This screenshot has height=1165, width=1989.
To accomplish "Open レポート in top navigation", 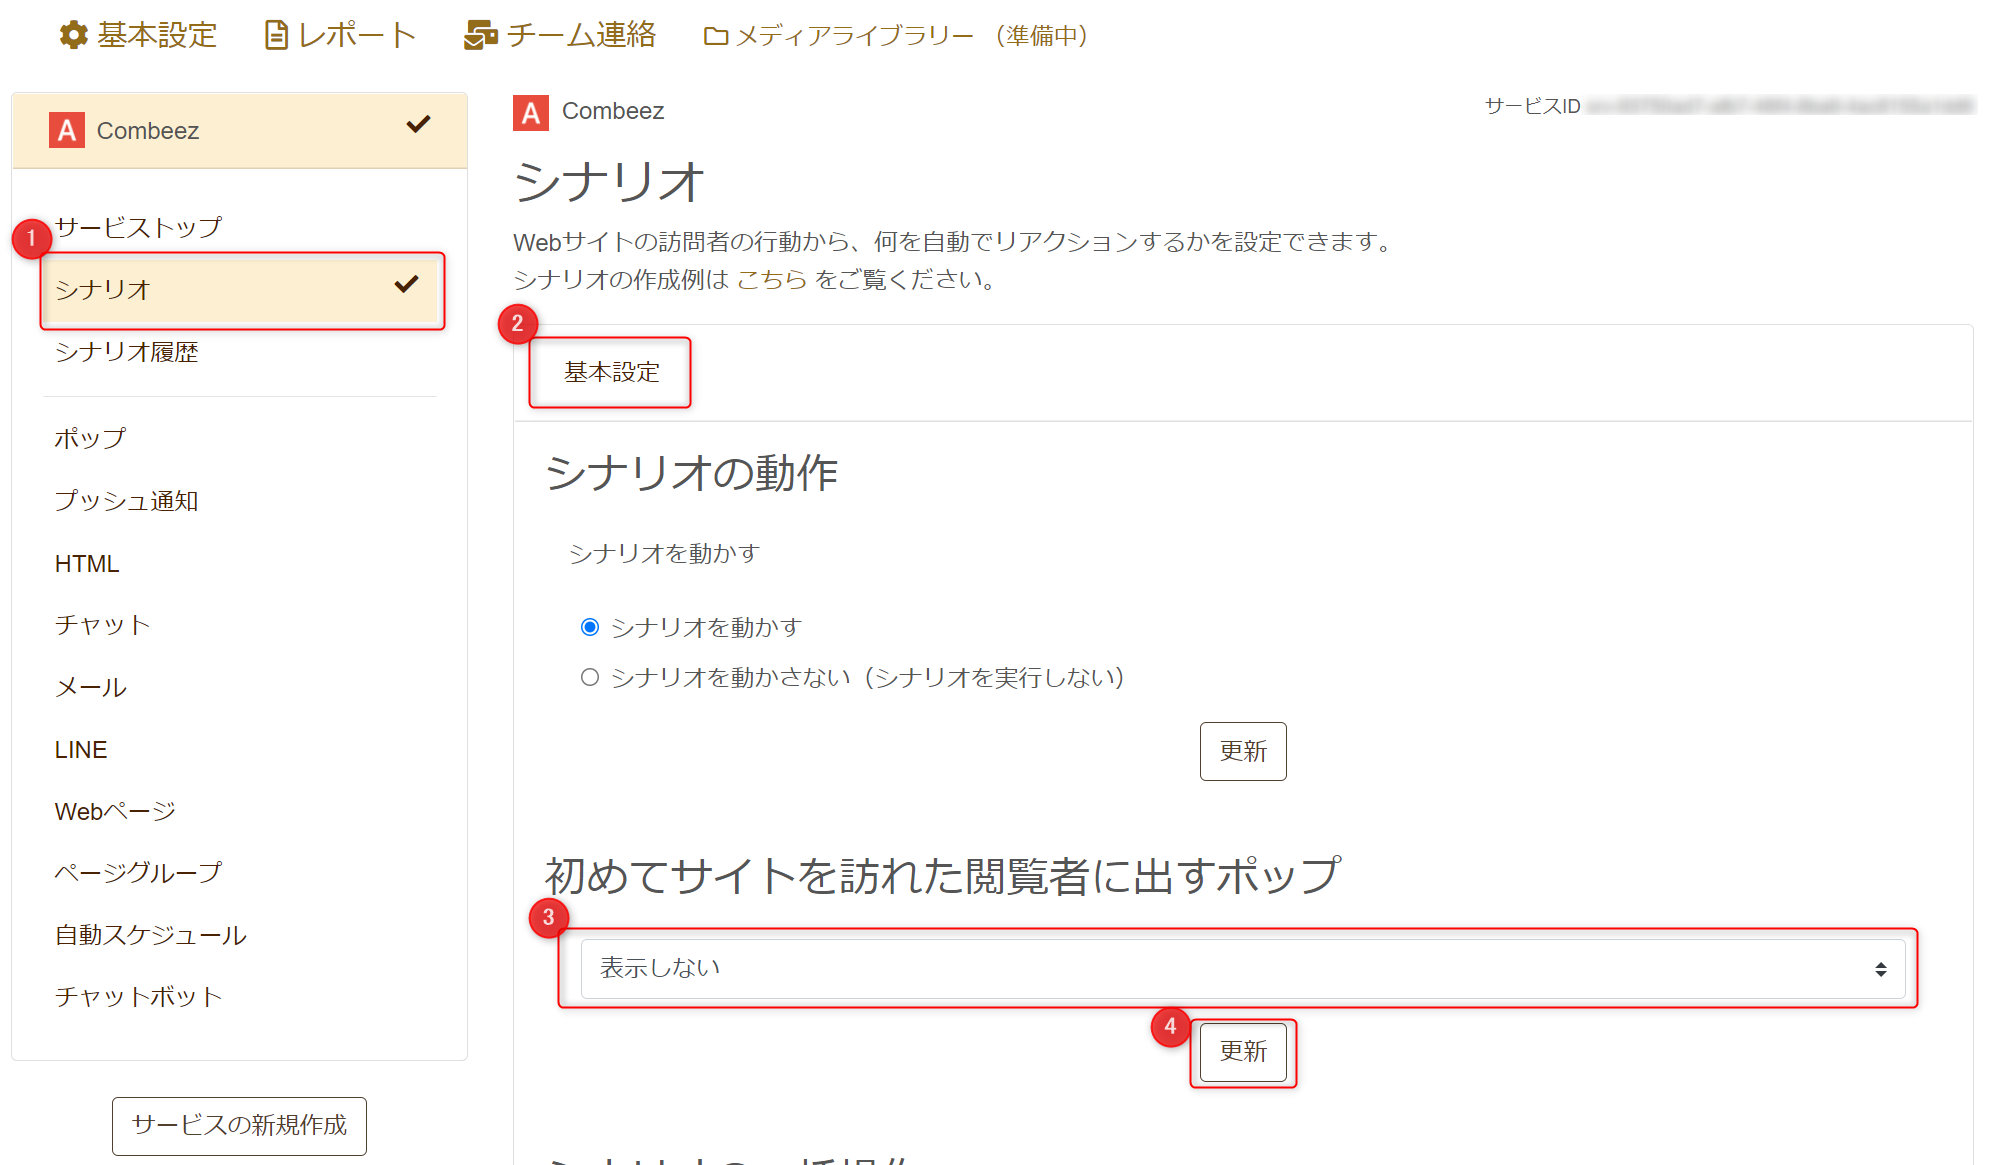I will tap(341, 35).
